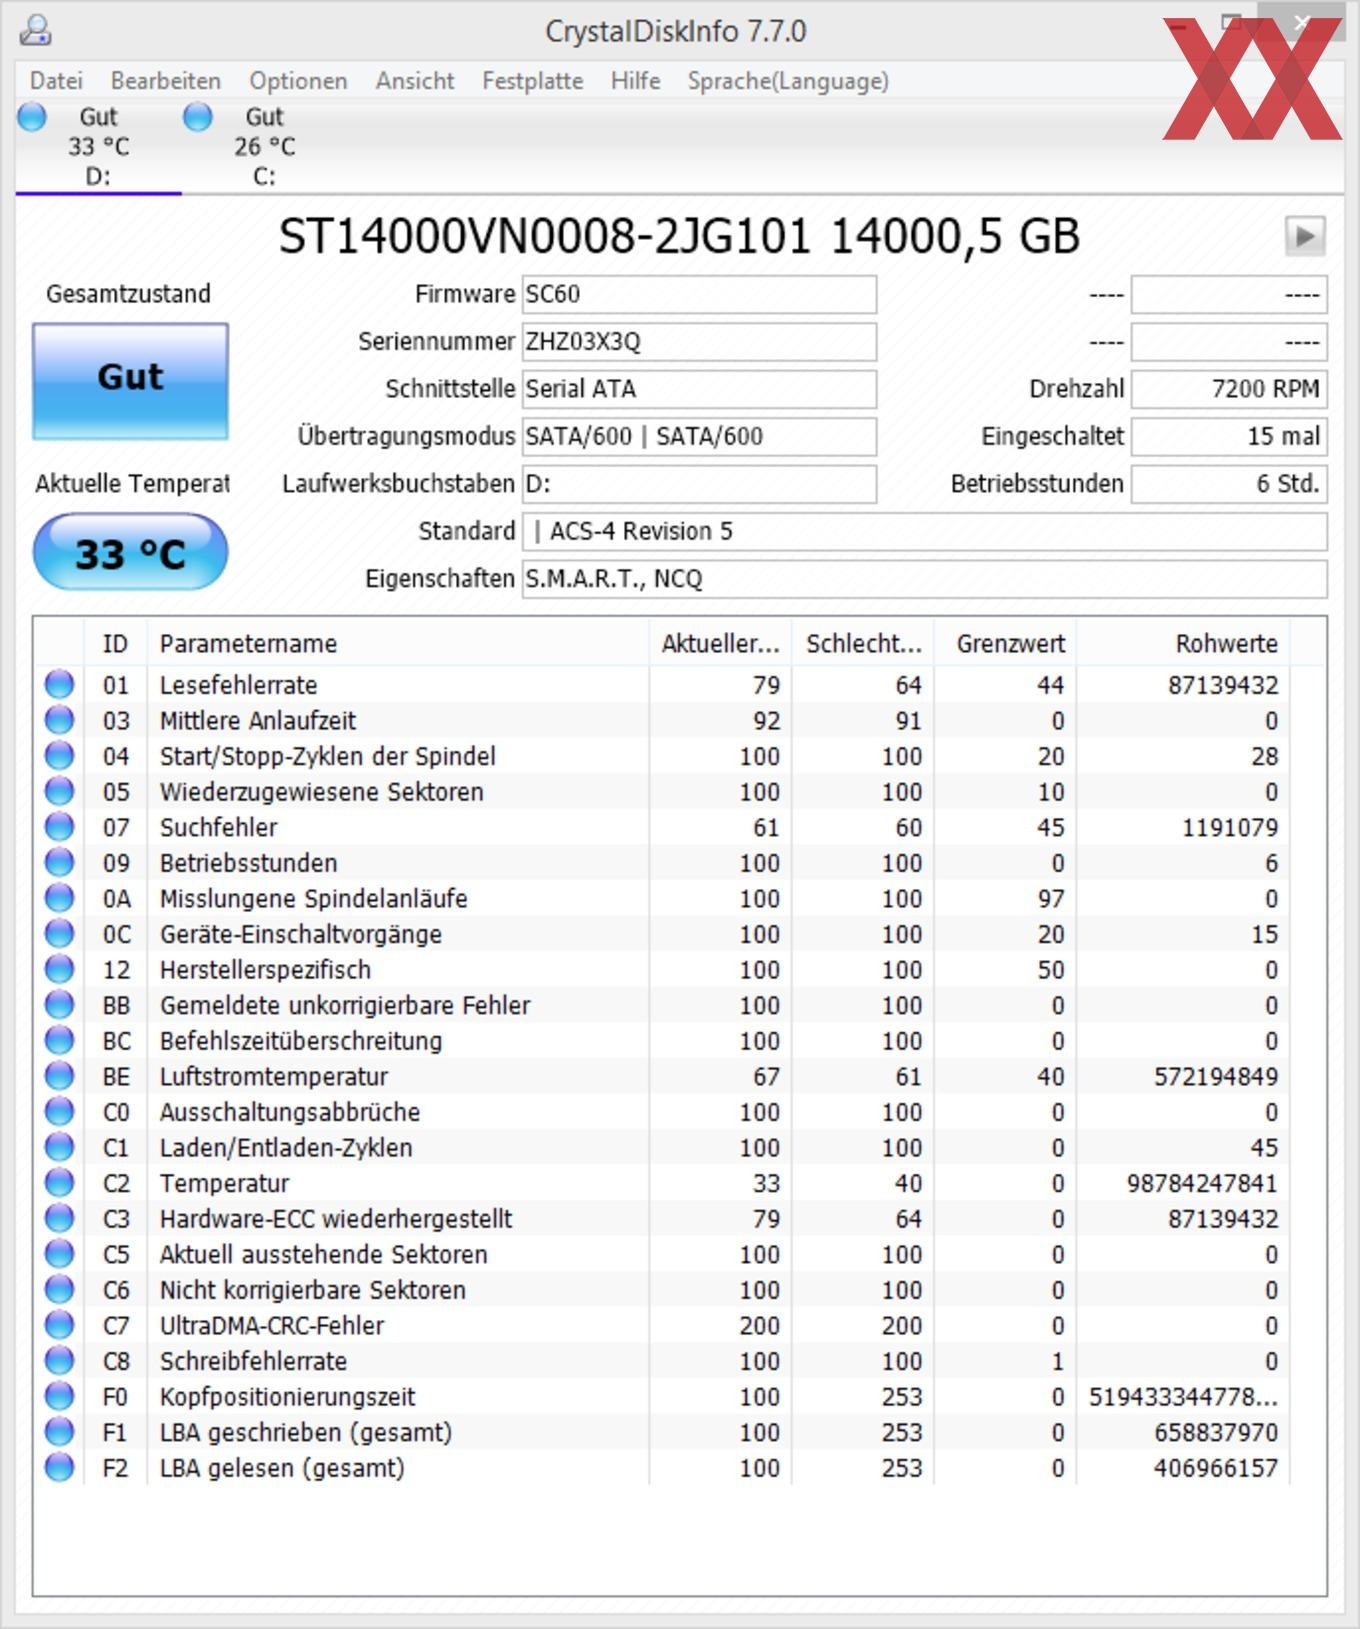This screenshot has width=1360, height=1629.
Task: Click status orb of Schreibfehlerrate row
Action: 60,1360
